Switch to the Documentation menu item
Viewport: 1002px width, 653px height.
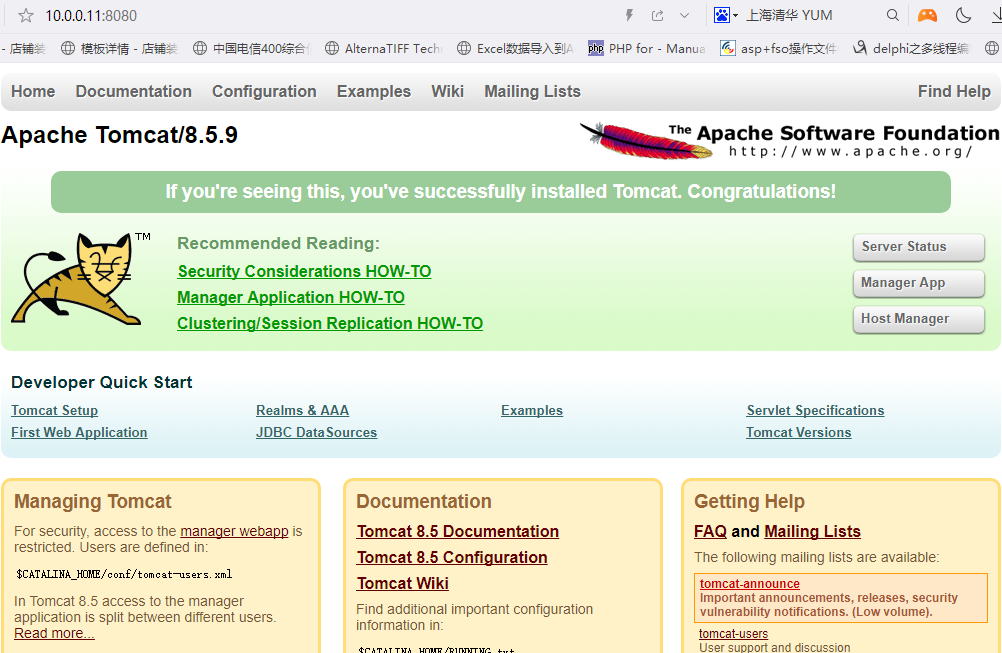[x=133, y=91]
